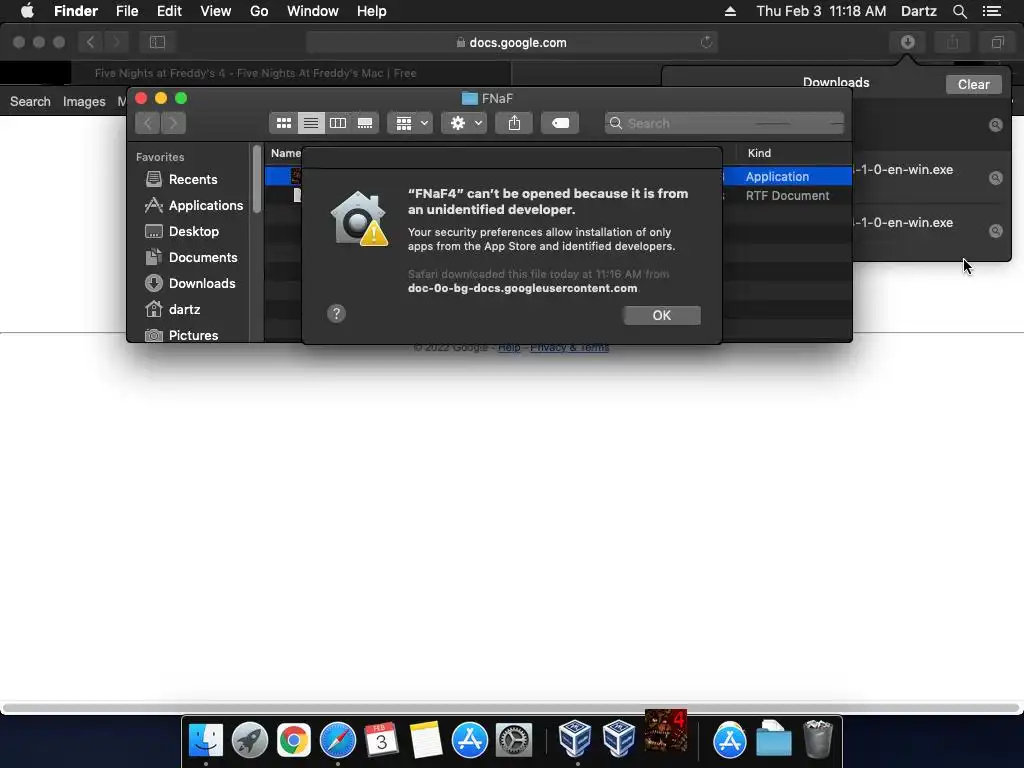1024x768 pixels.
Task: Click Safari share toolbar button
Action: [x=953, y=42]
